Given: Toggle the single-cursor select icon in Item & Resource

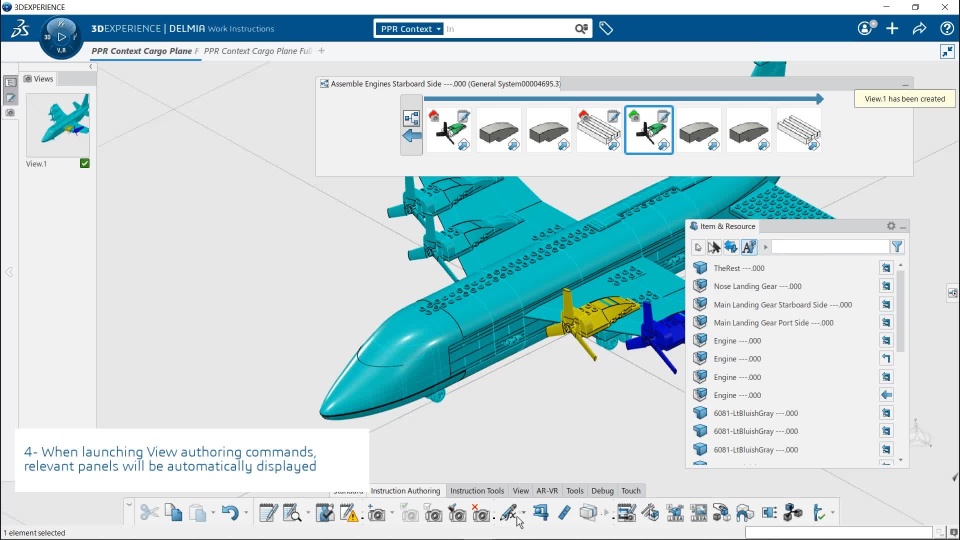Looking at the screenshot, I should (x=698, y=247).
